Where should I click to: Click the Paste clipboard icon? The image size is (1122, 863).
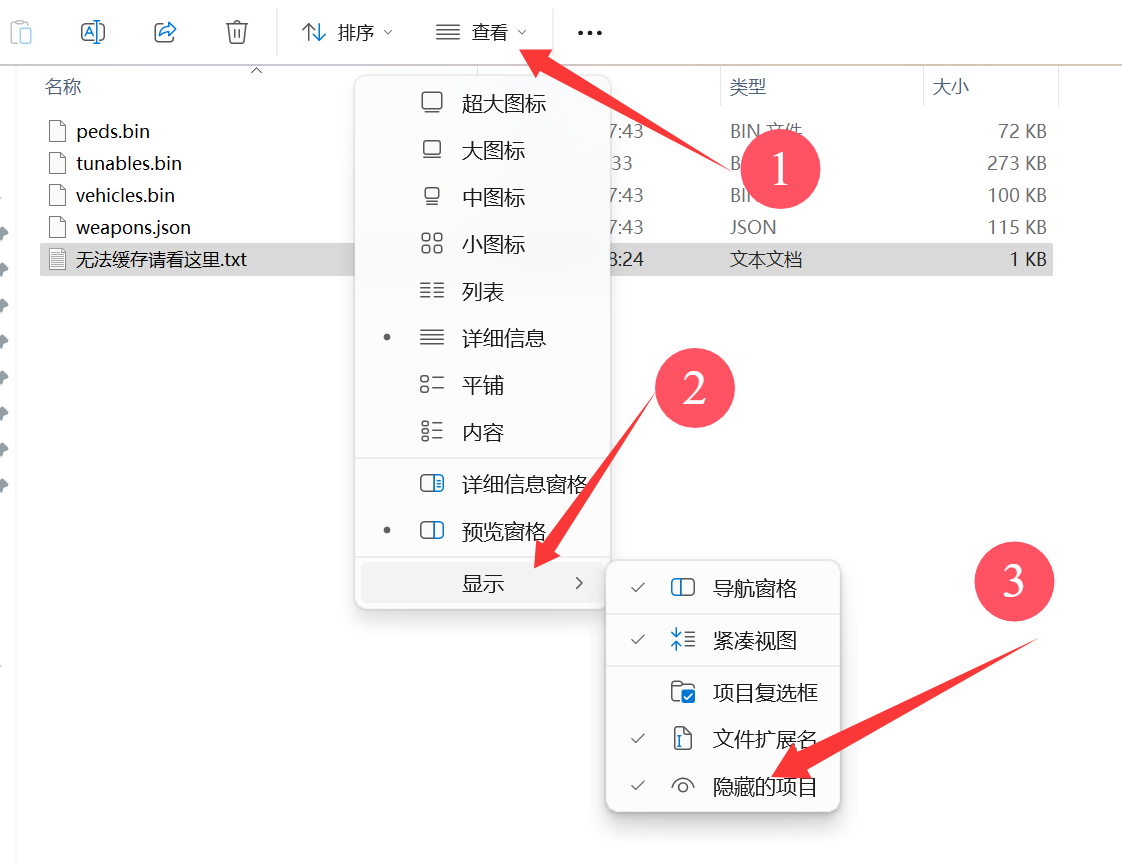click(21, 32)
